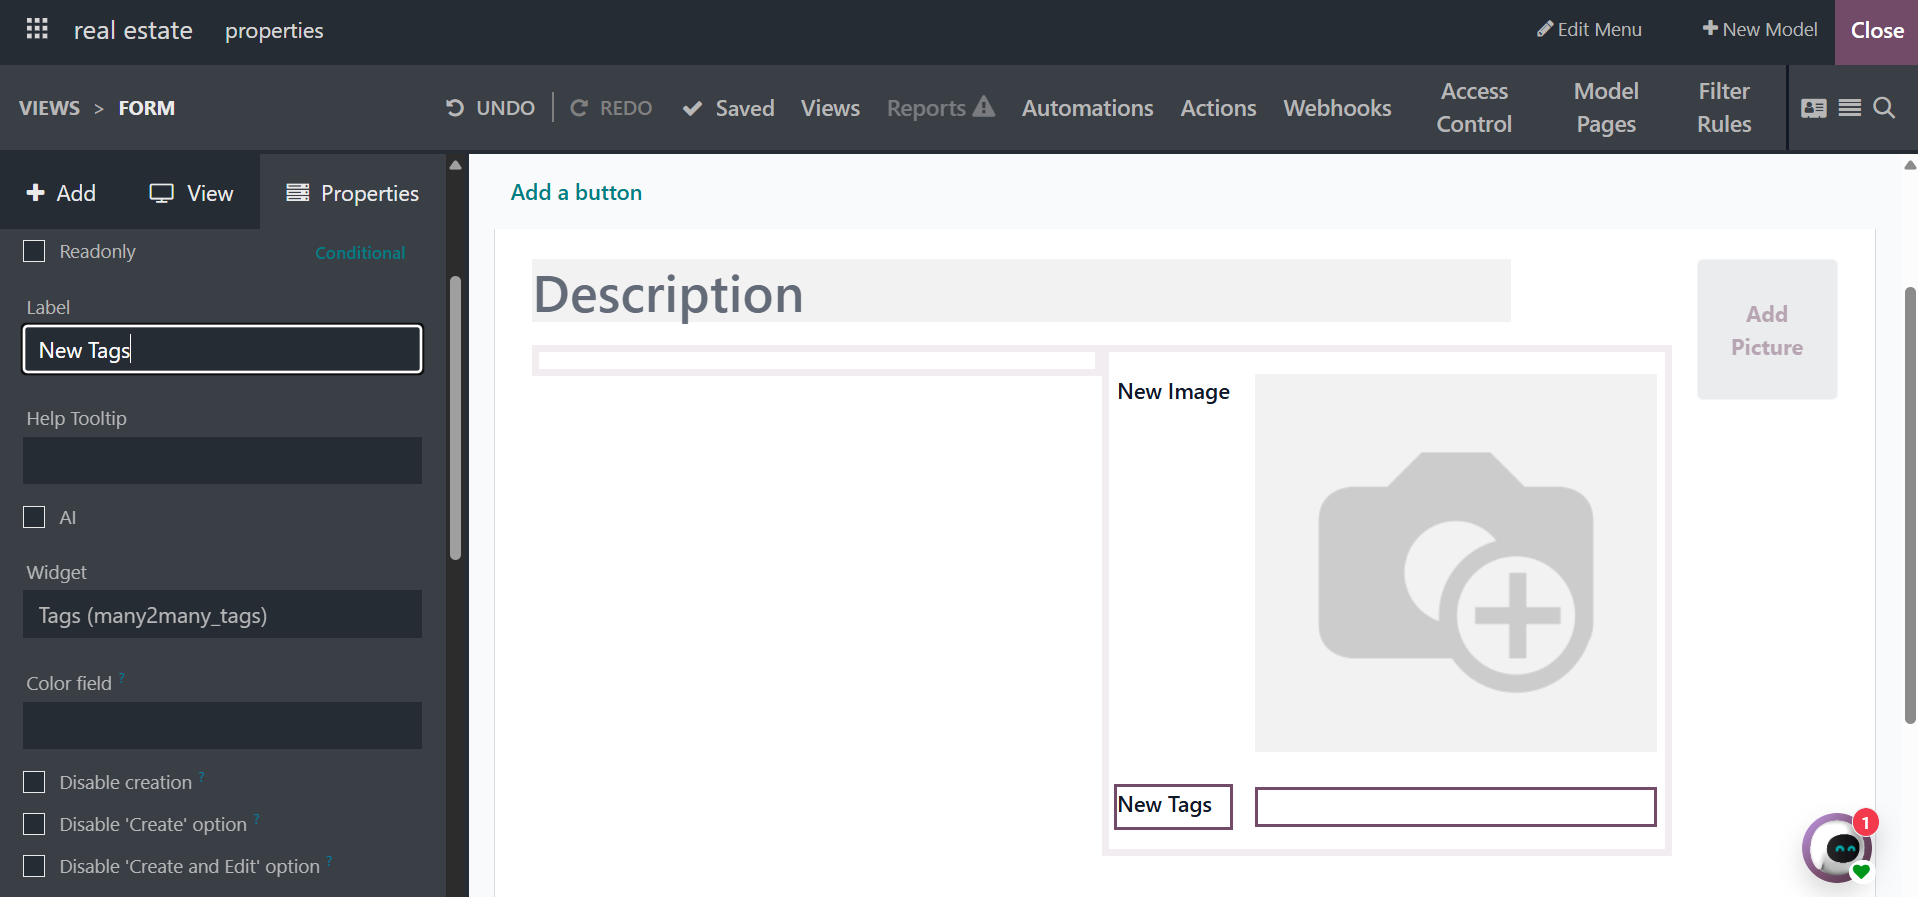Click the UNDO arrow button

[x=490, y=108]
